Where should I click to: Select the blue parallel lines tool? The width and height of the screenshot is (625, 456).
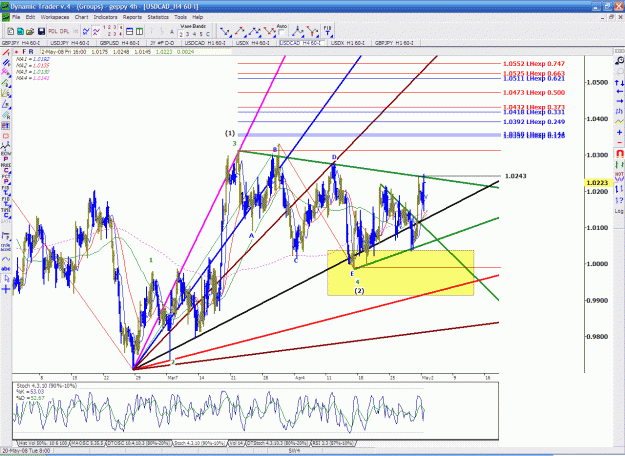tap(6, 63)
